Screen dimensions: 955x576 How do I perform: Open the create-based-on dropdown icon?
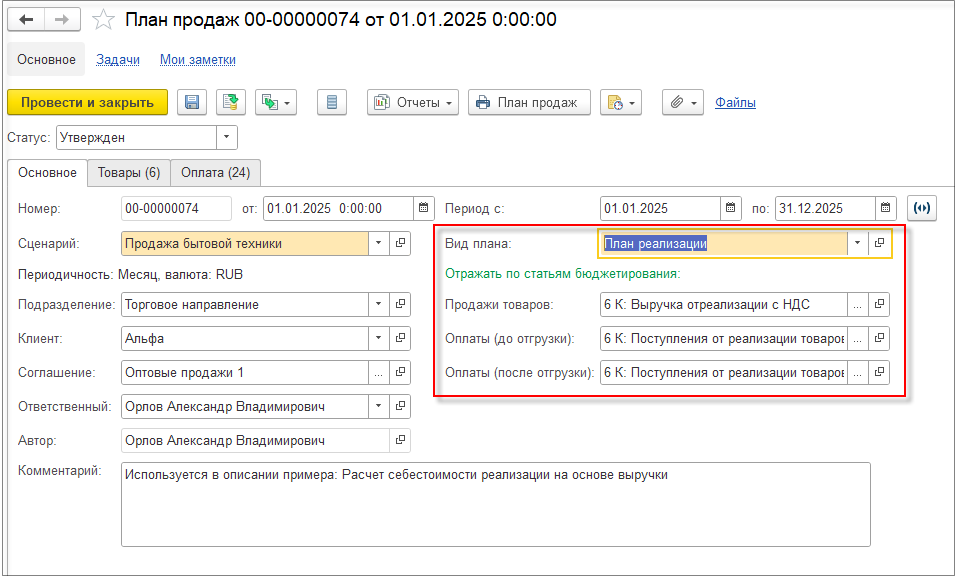coord(276,102)
